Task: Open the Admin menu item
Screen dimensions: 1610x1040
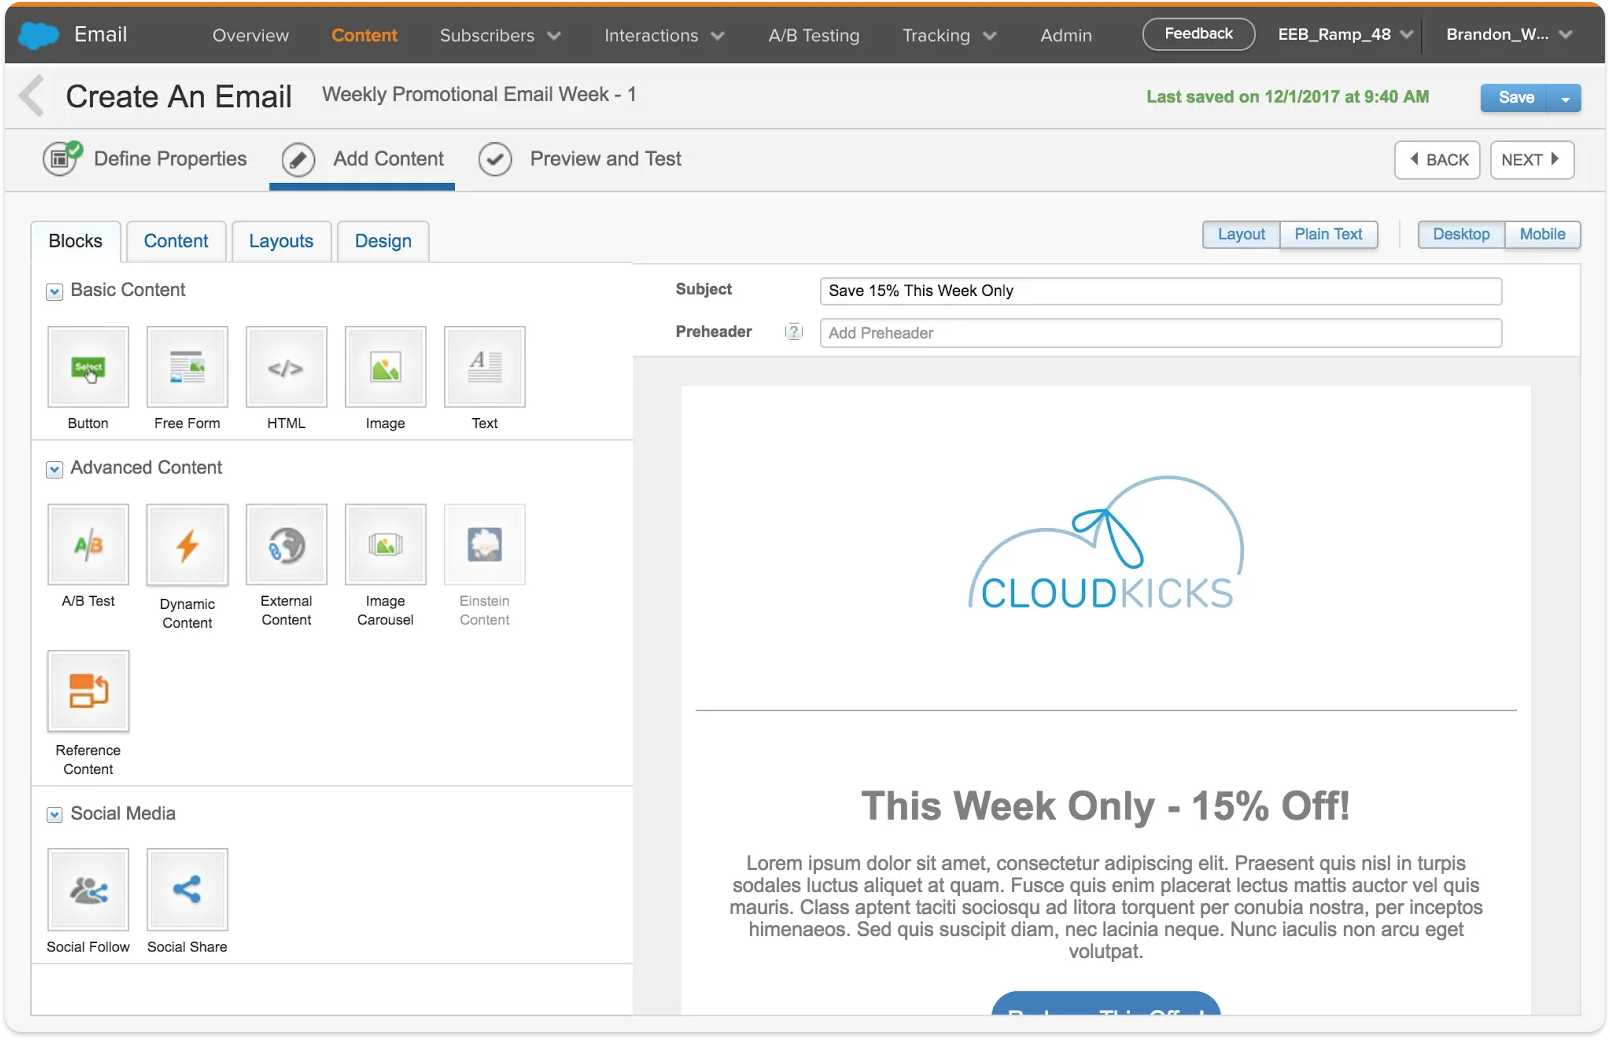Action: coord(1066,35)
